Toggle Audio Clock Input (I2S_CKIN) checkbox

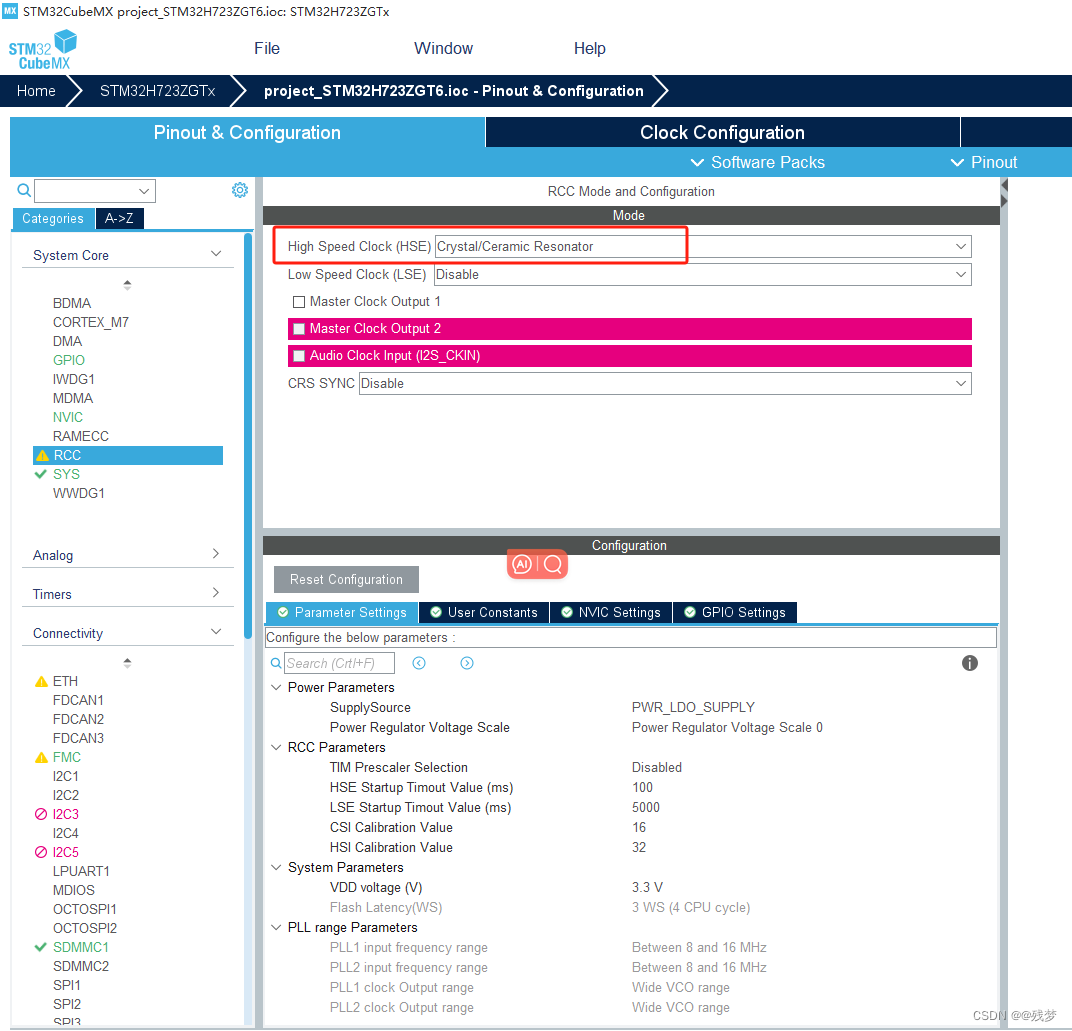point(299,356)
